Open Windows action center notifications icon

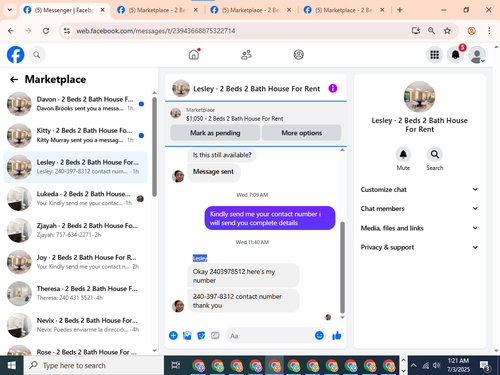[485, 366]
